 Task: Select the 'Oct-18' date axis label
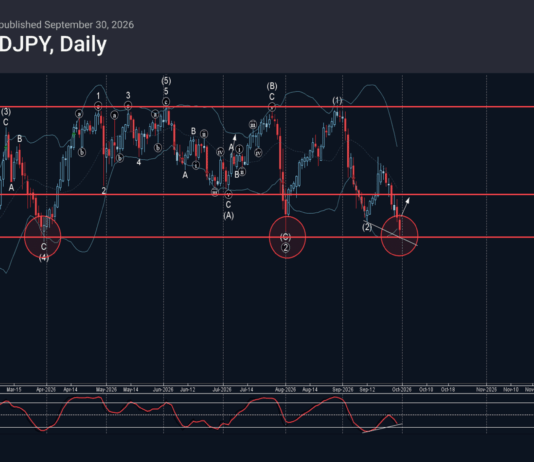click(448, 389)
